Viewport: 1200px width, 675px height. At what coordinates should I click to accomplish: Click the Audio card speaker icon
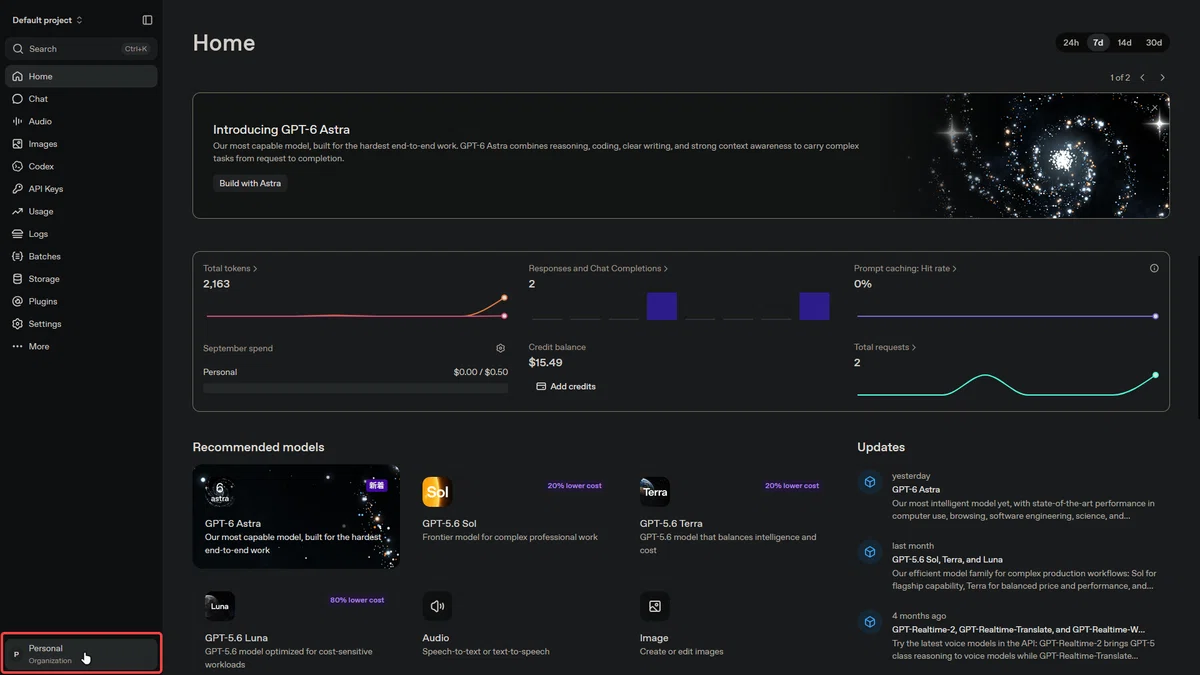pyautogui.click(x=437, y=606)
